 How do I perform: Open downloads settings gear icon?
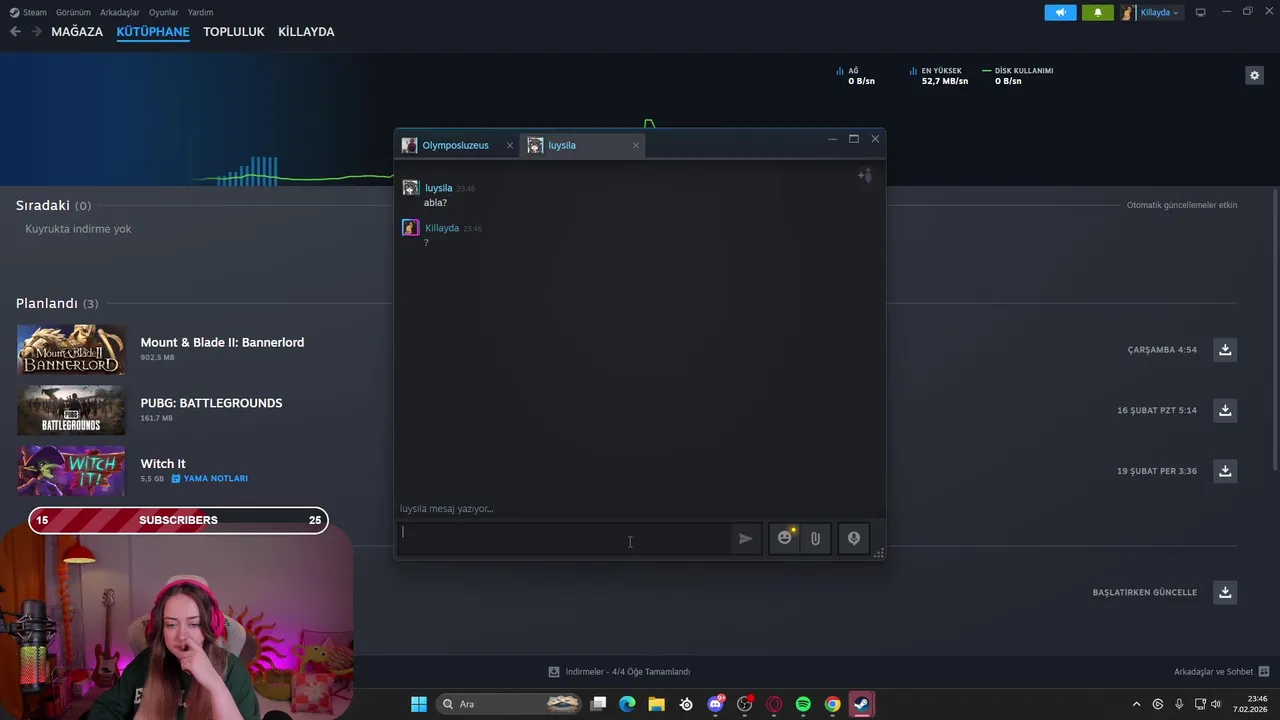1254,75
